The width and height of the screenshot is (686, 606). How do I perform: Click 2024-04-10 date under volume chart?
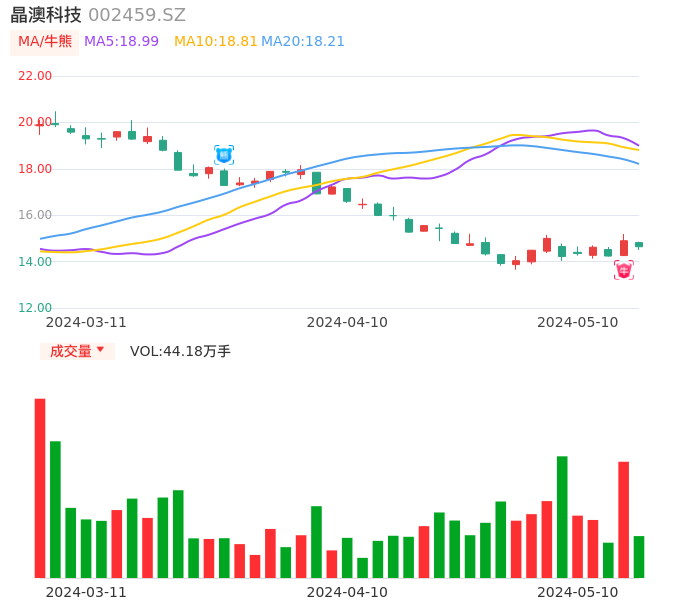point(347,592)
